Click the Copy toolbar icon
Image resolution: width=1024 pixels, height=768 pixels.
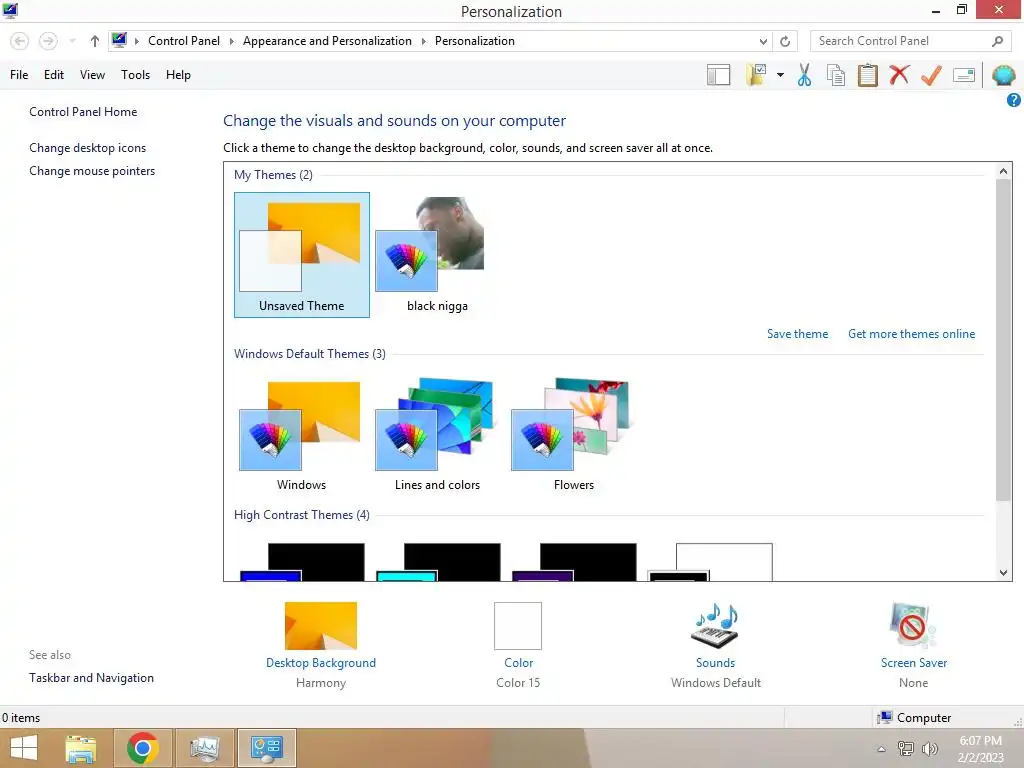point(836,75)
